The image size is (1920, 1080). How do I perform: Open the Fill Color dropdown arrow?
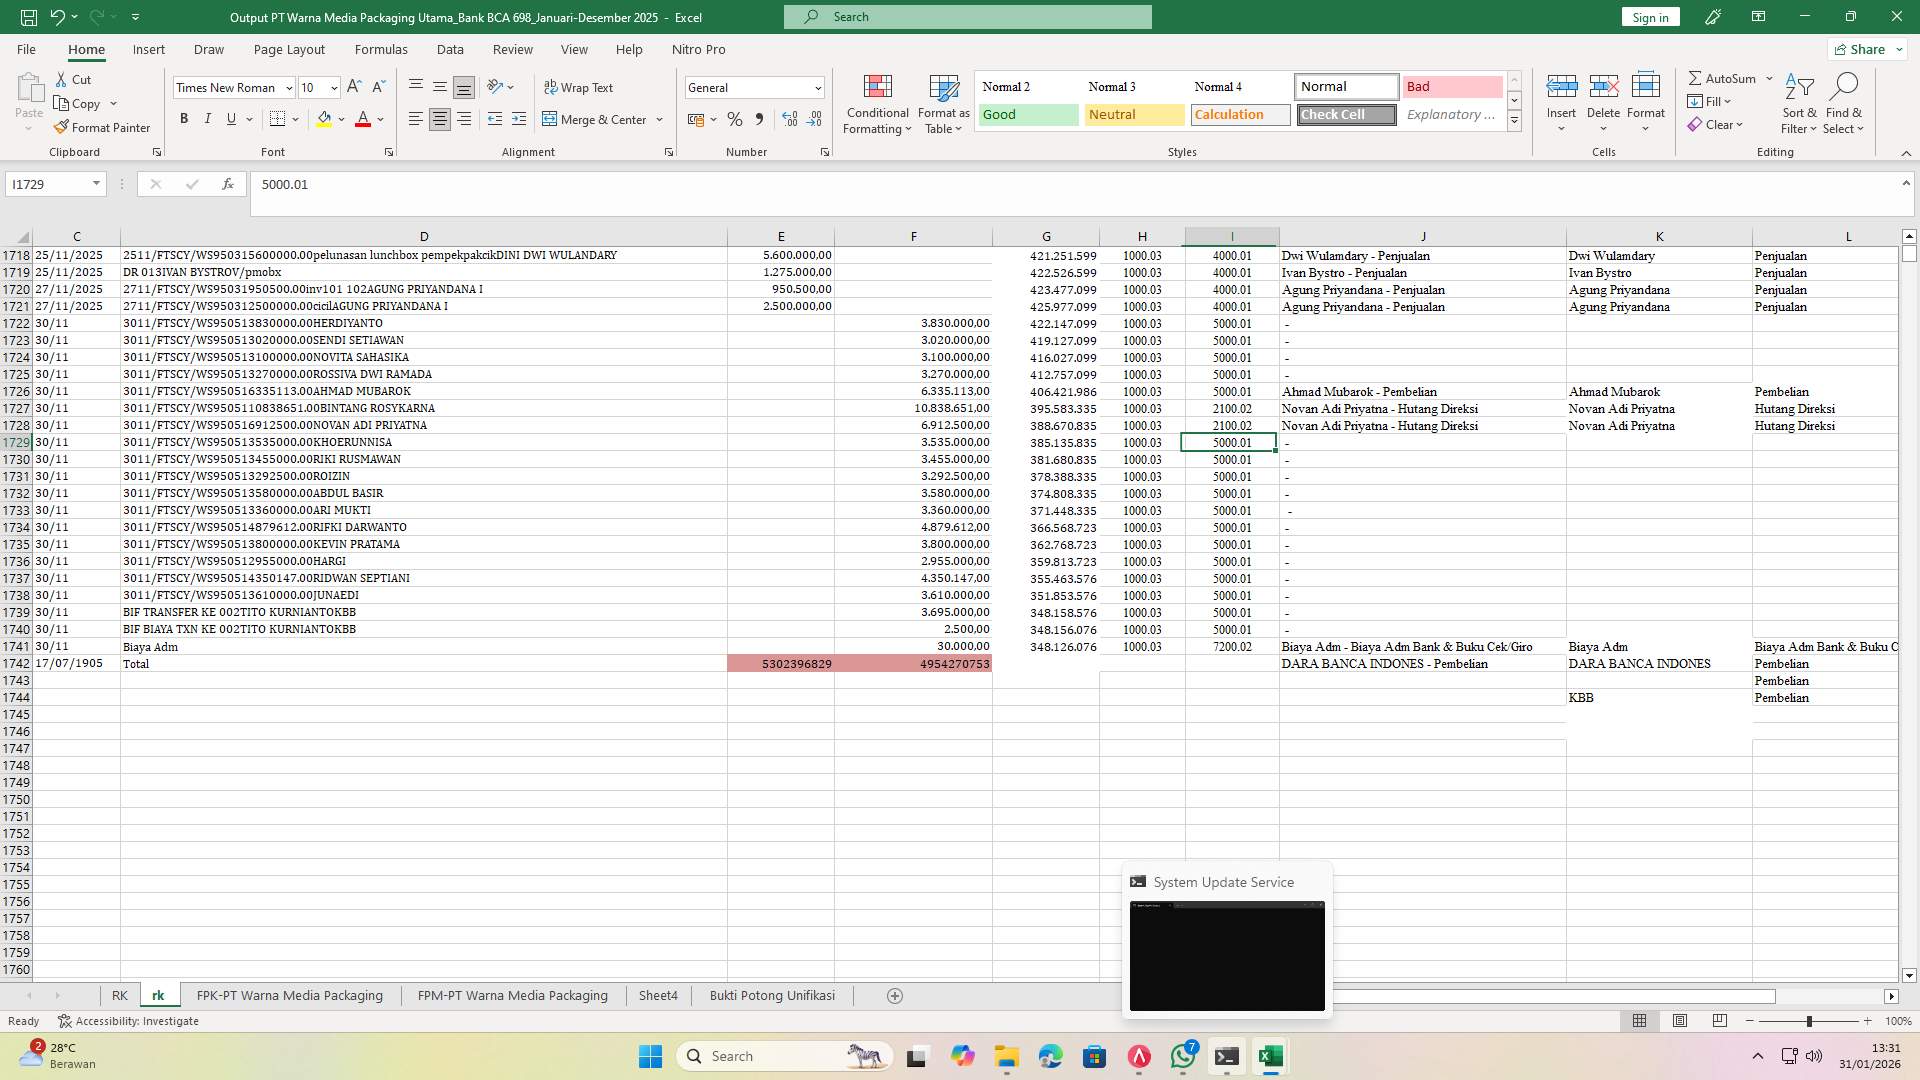point(340,119)
